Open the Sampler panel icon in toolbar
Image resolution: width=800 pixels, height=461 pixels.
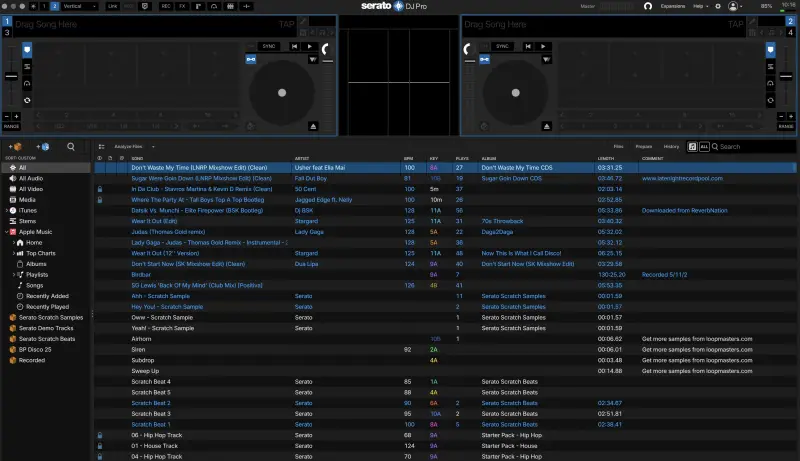pyautogui.click(x=231, y=6)
